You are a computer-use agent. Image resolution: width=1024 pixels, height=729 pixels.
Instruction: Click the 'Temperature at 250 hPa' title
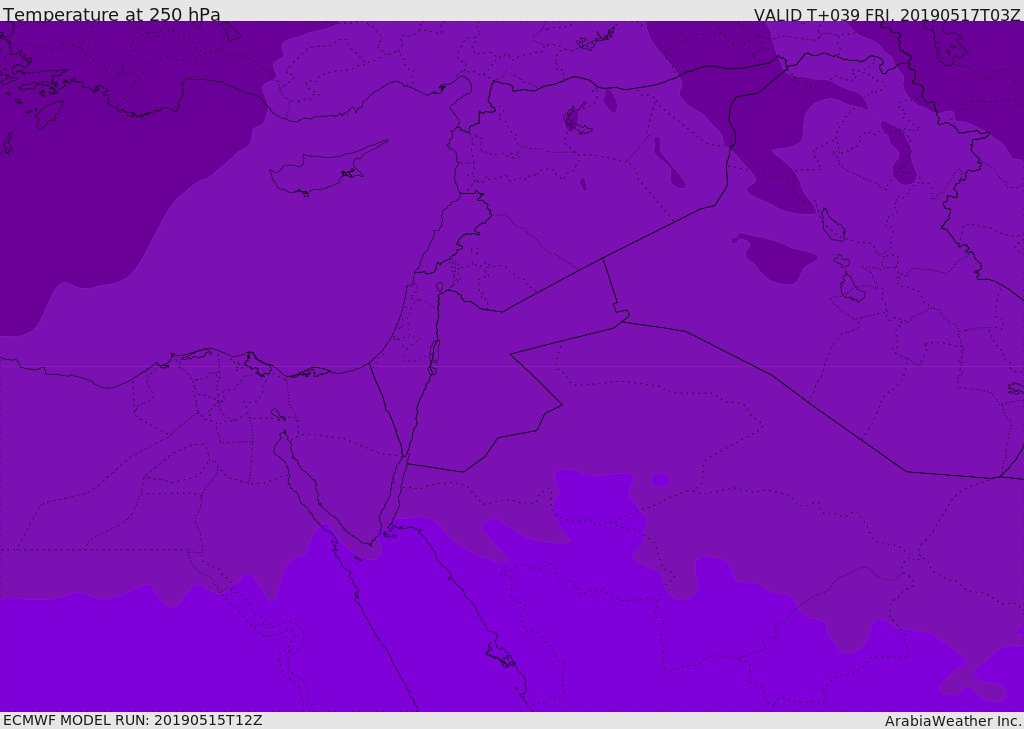pos(112,14)
